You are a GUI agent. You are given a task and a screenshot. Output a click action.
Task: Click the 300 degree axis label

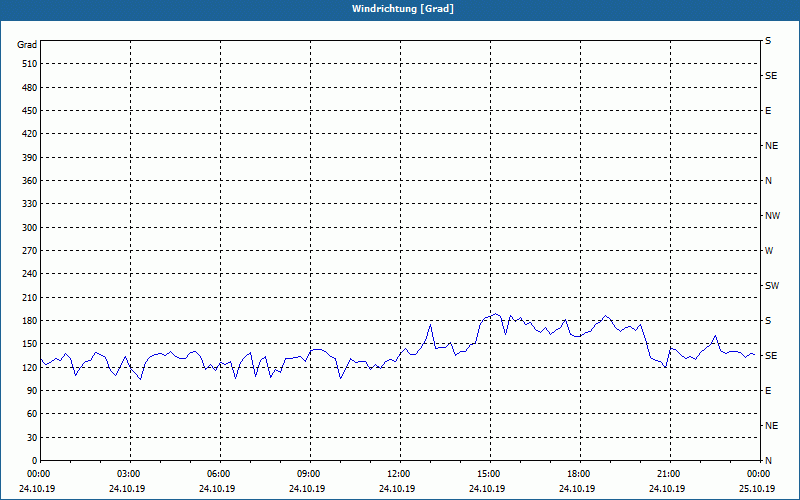(x=30, y=228)
